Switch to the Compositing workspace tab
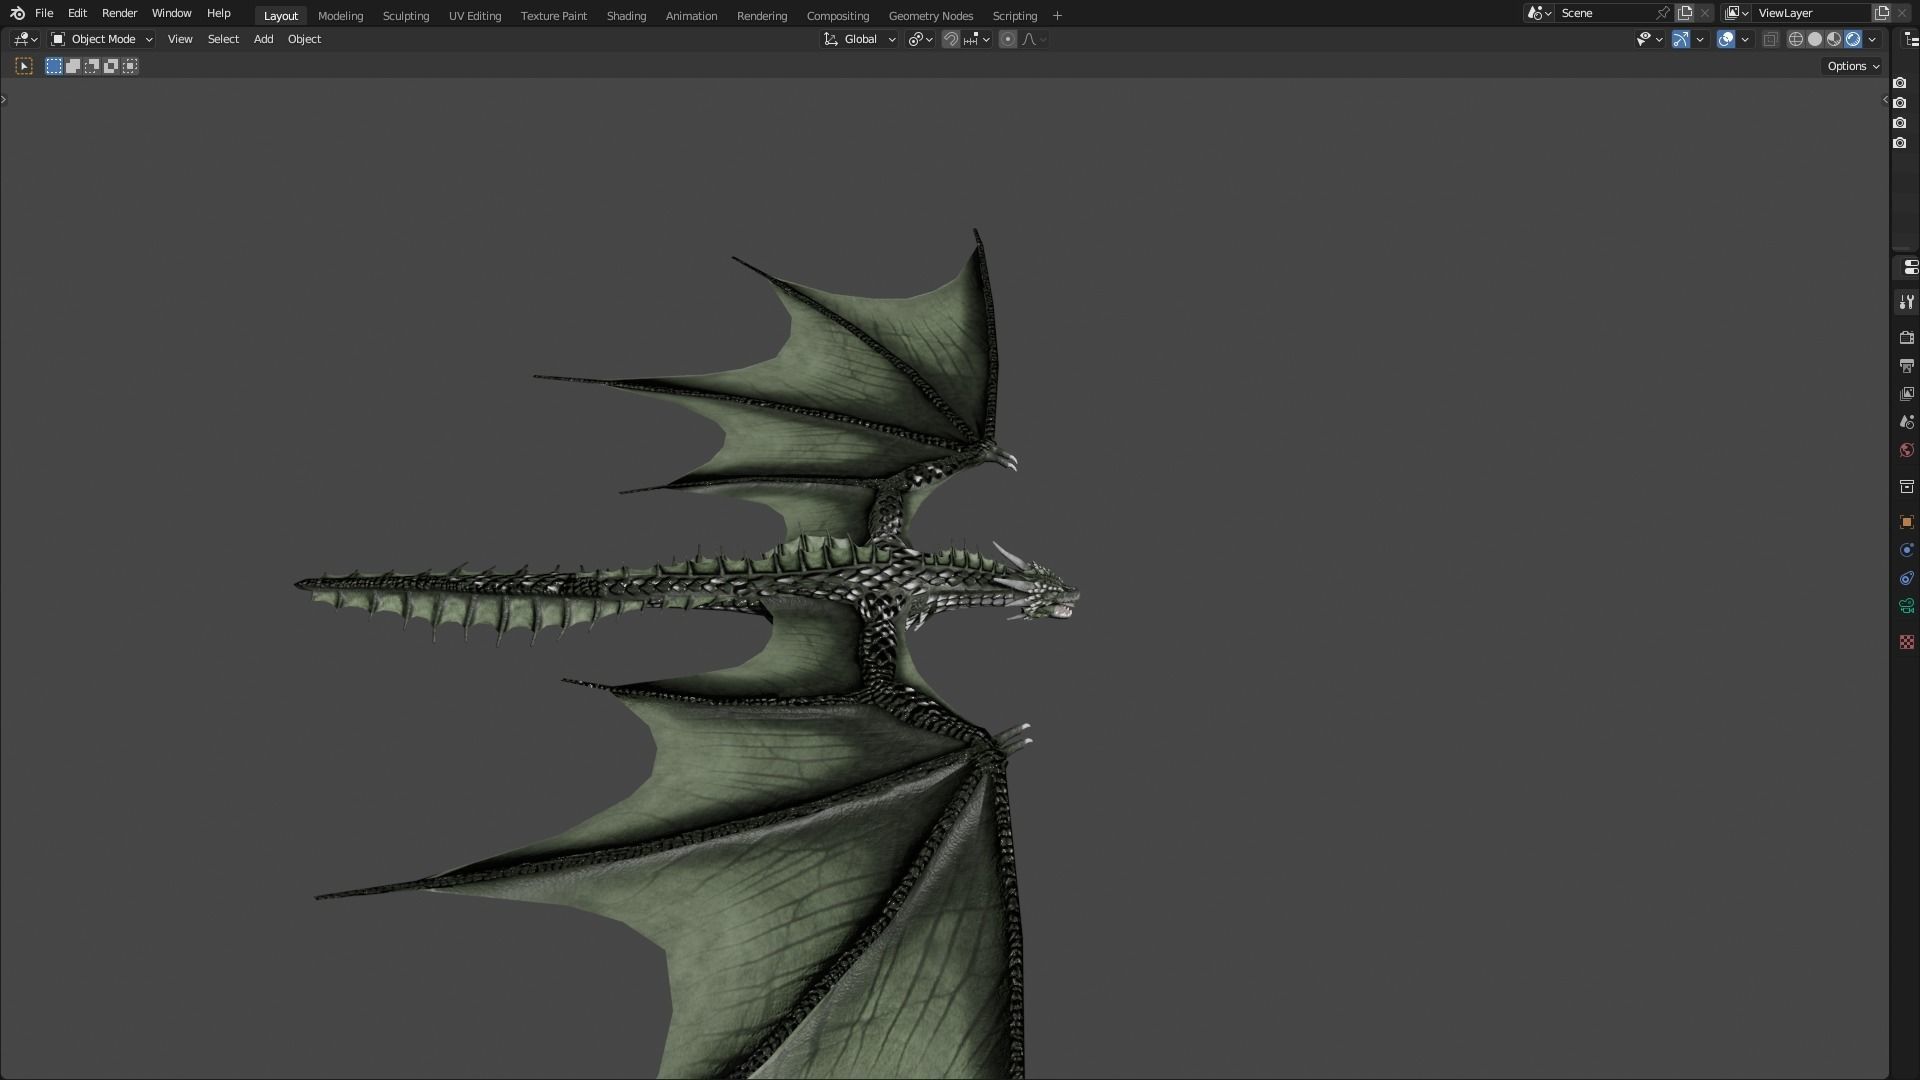Screen dimensions: 1920x1080 tap(838, 16)
